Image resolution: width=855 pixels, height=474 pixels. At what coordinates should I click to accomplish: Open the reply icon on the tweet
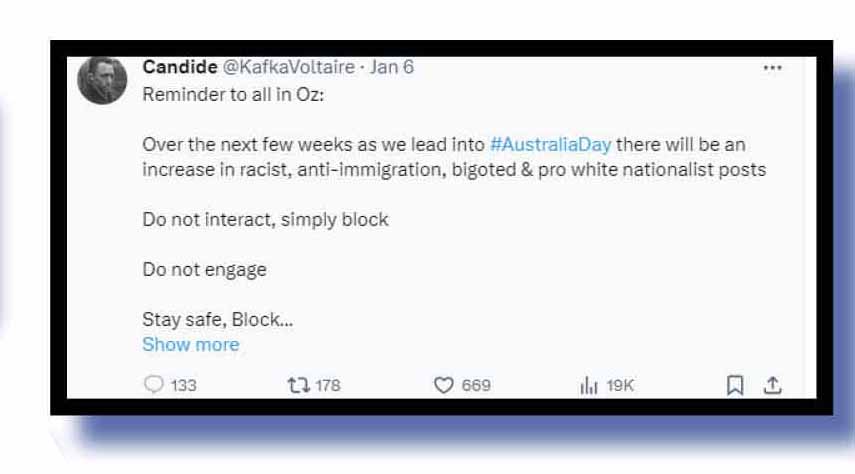(x=153, y=385)
